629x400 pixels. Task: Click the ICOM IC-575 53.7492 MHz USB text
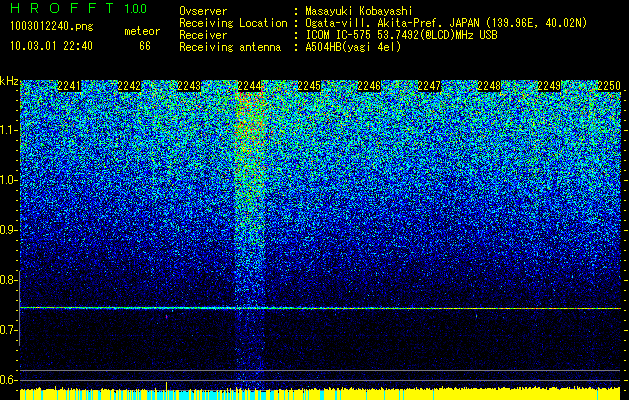[x=401, y=35]
